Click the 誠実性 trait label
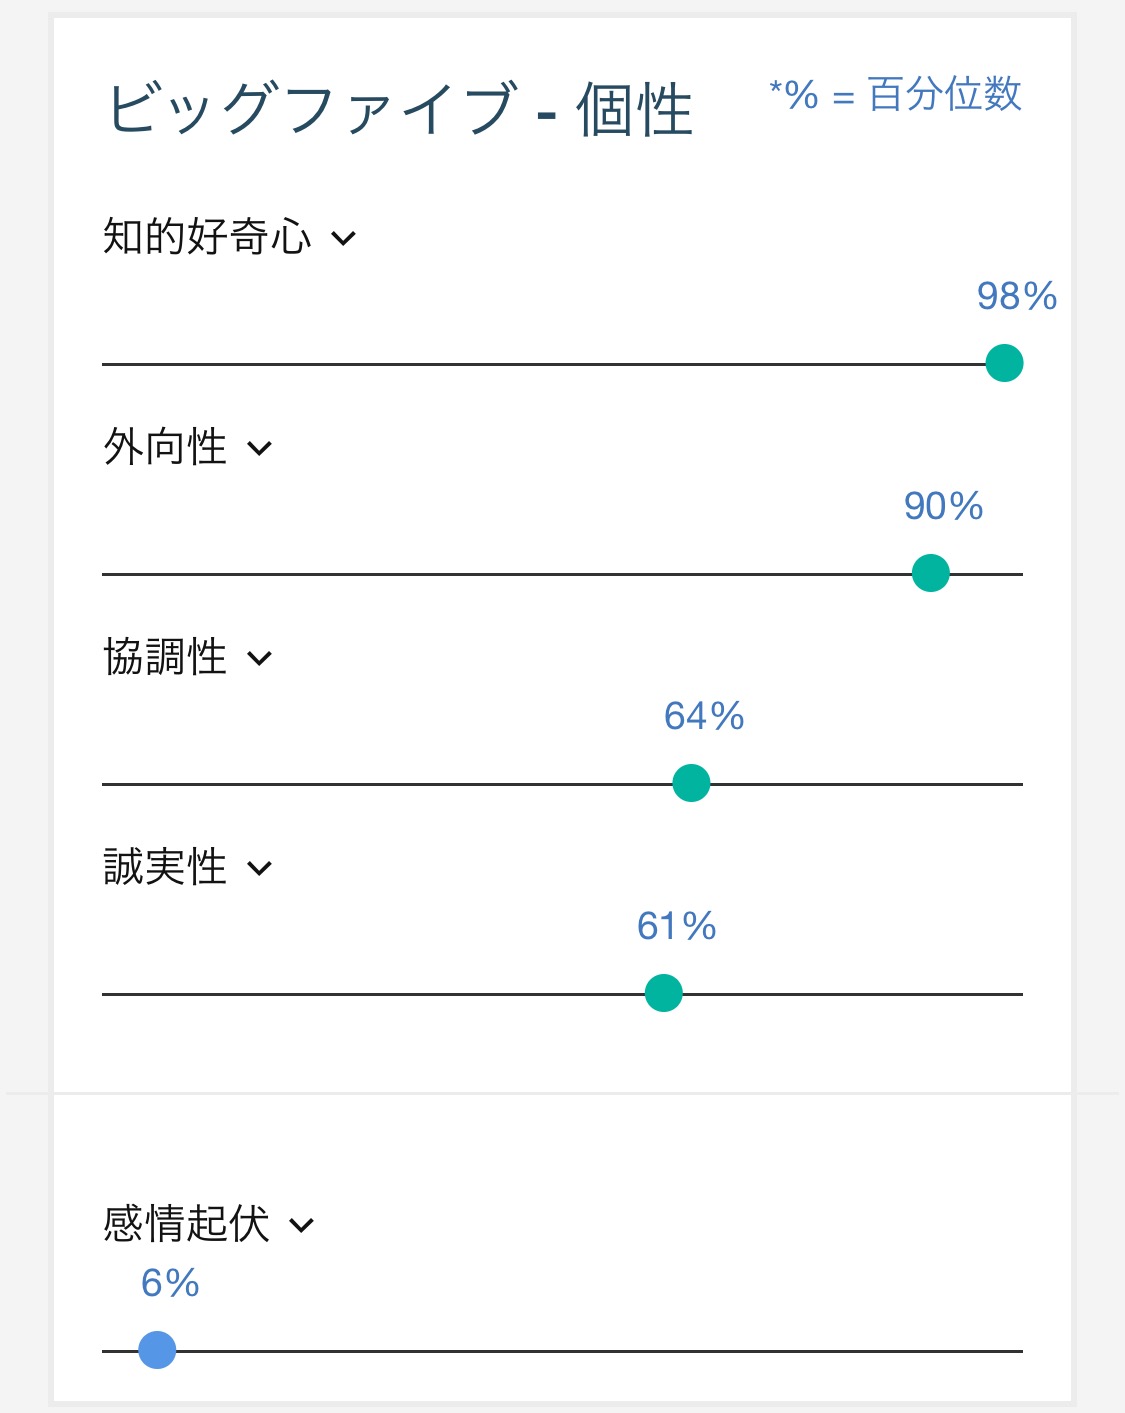 tap(165, 867)
